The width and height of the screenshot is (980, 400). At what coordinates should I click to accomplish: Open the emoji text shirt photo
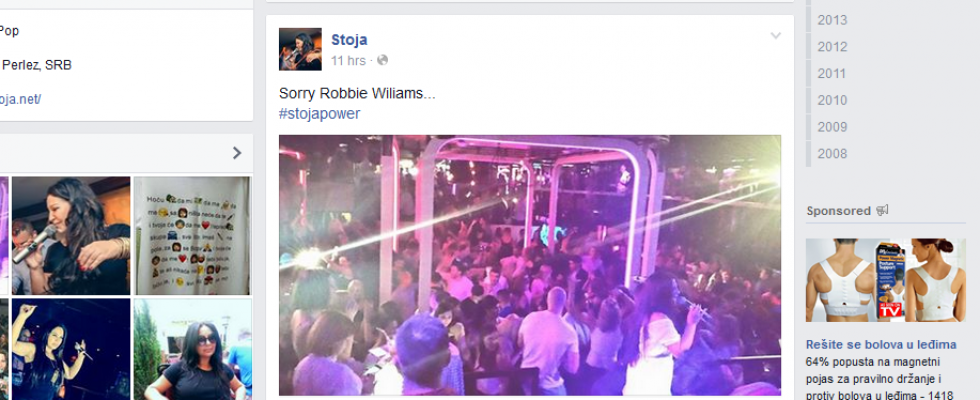point(192,236)
